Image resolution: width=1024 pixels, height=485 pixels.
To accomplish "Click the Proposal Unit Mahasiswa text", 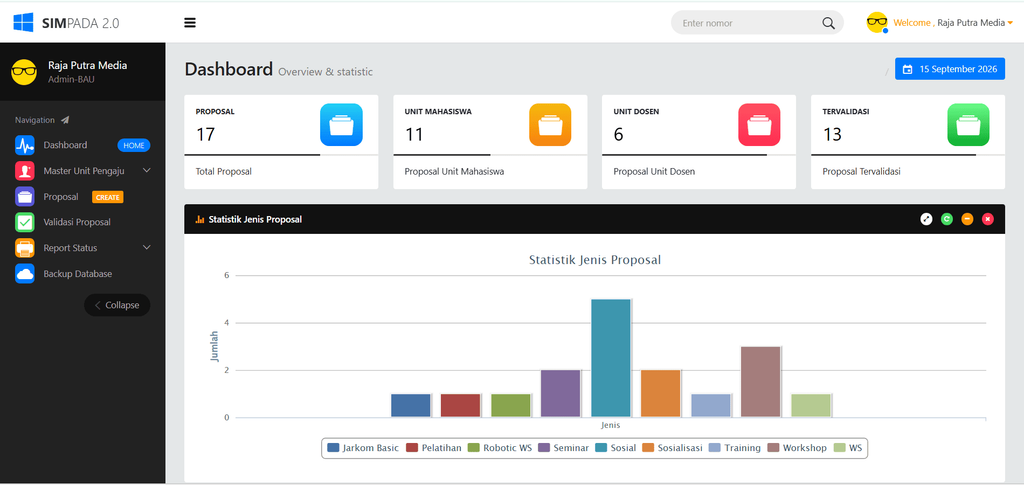I will pos(455,172).
